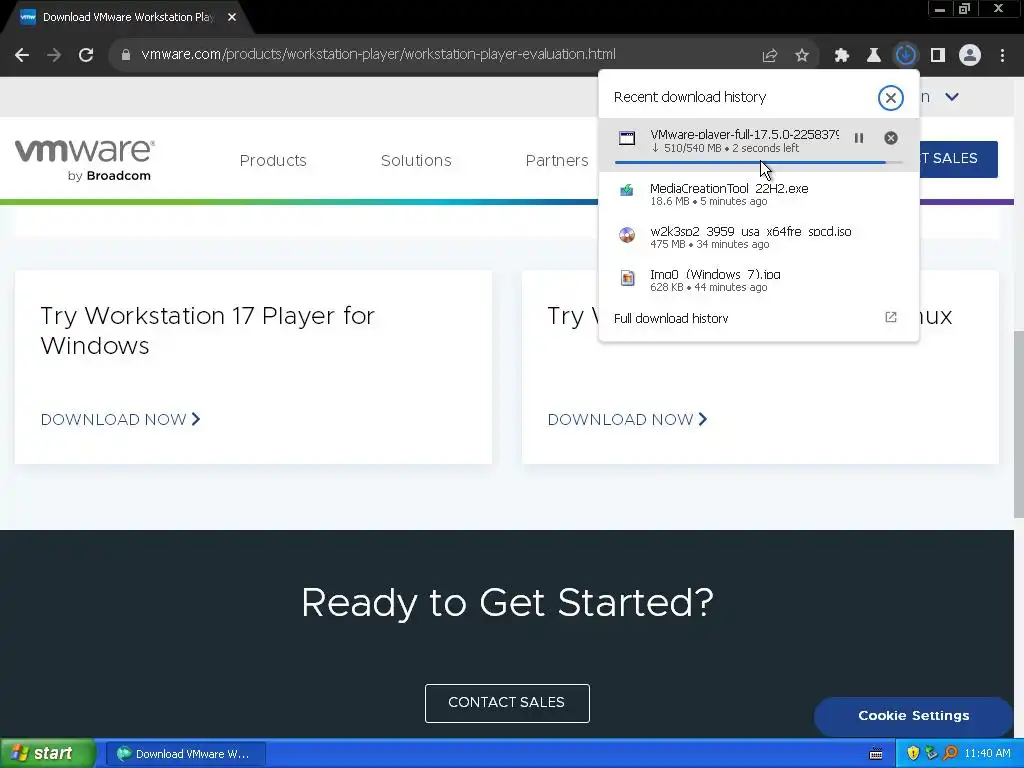Open Cookie Settings
The height and width of the screenshot is (768, 1024).
(x=913, y=716)
